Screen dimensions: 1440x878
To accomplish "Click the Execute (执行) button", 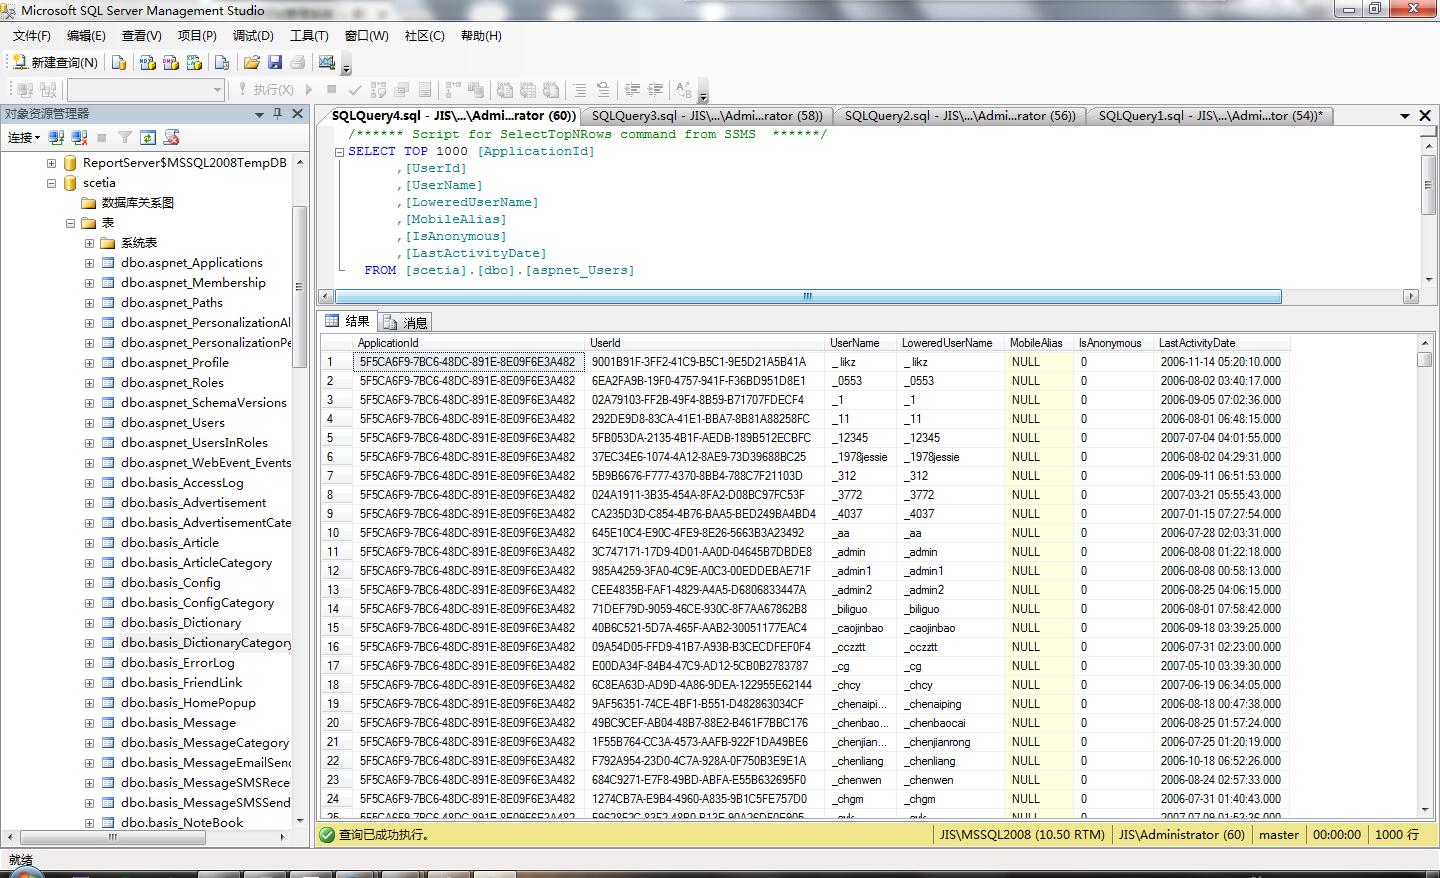I will tap(265, 89).
